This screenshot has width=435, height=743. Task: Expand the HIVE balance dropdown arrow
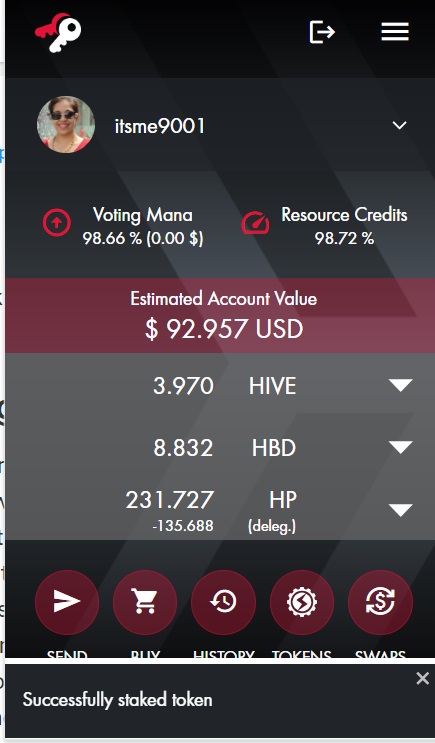(400, 385)
